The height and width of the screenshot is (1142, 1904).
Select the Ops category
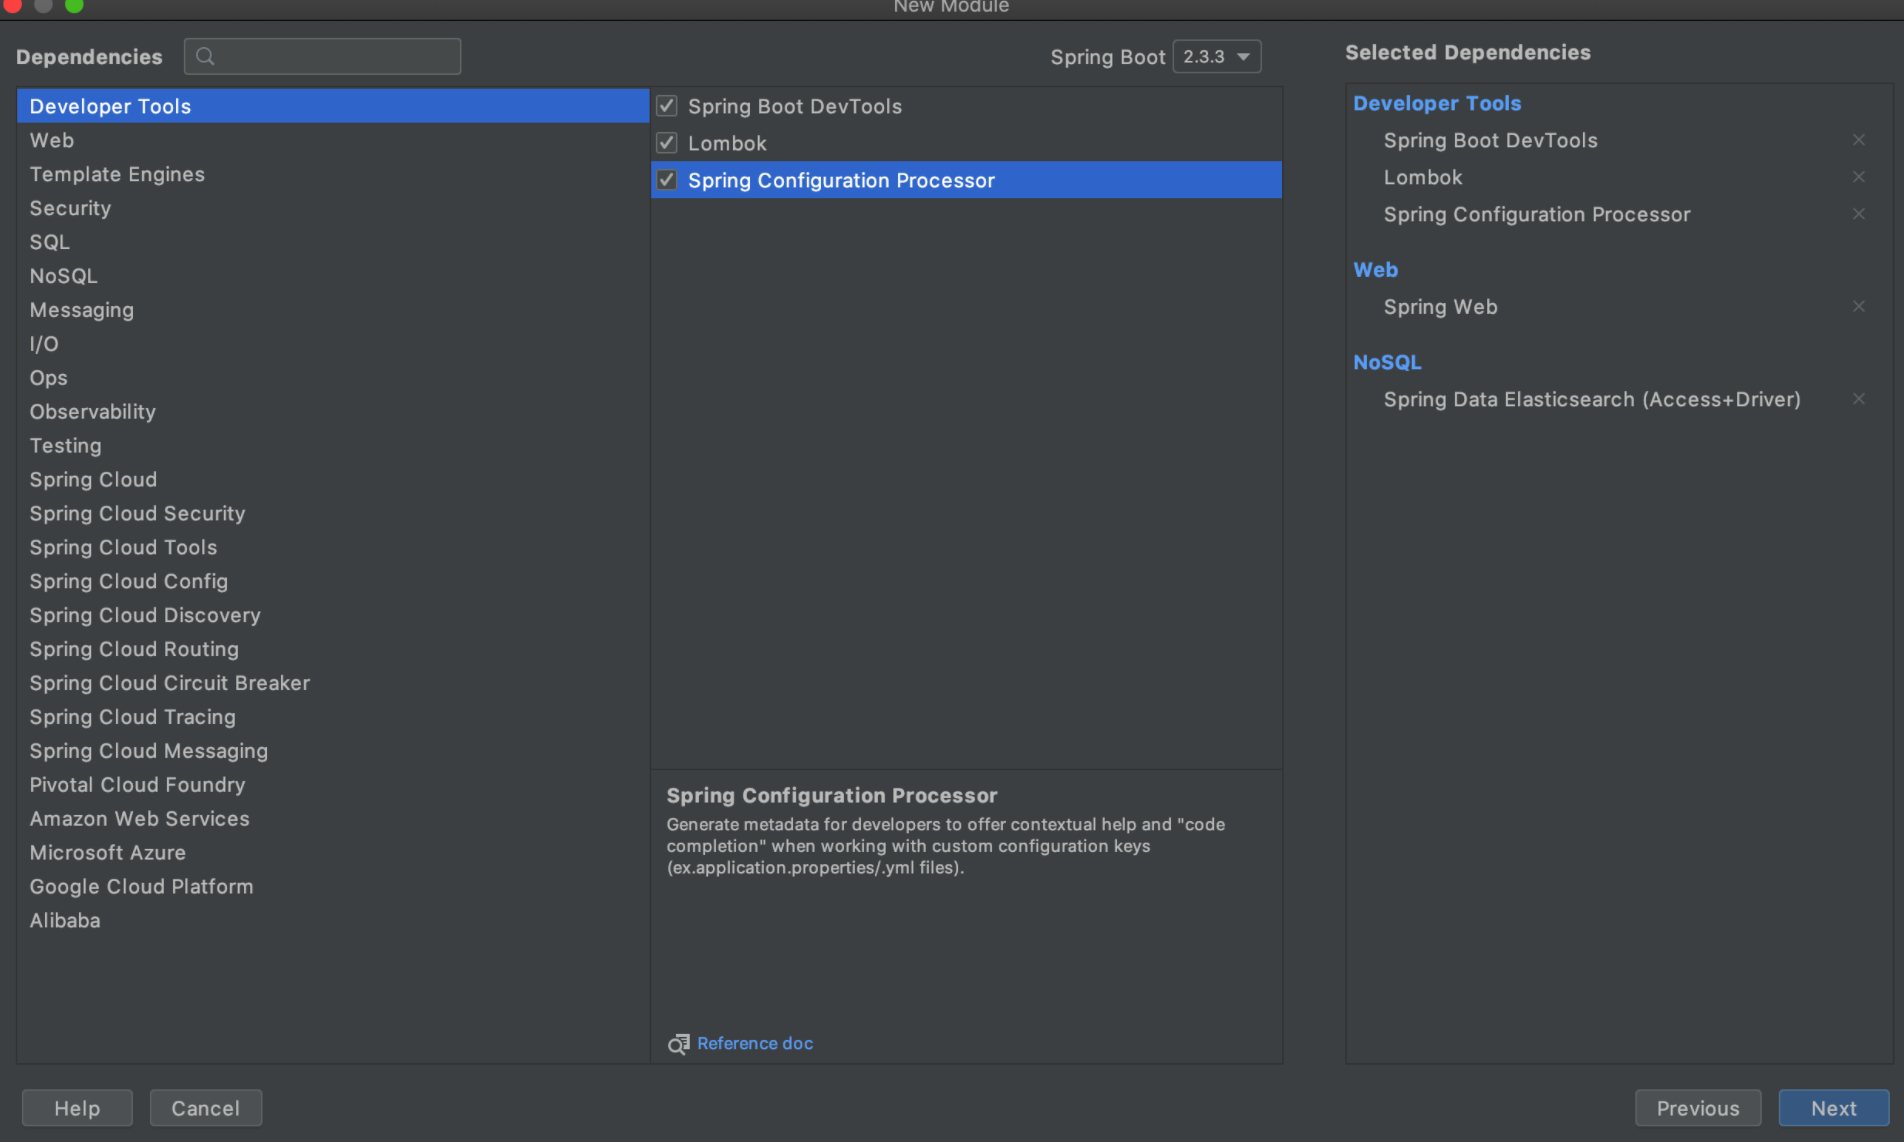pos(333,378)
